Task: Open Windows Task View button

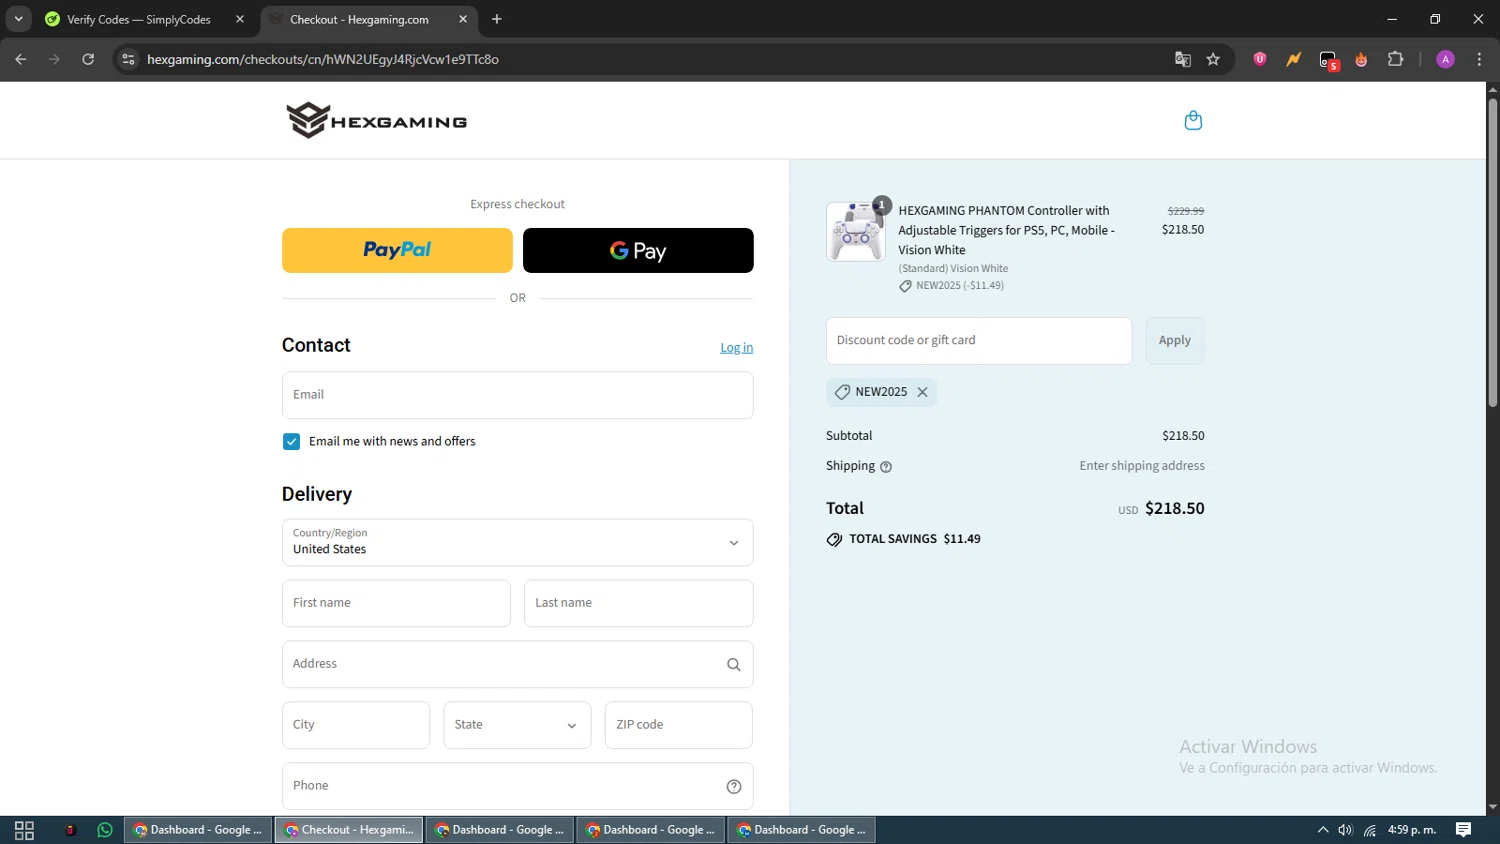Action: tap(24, 830)
